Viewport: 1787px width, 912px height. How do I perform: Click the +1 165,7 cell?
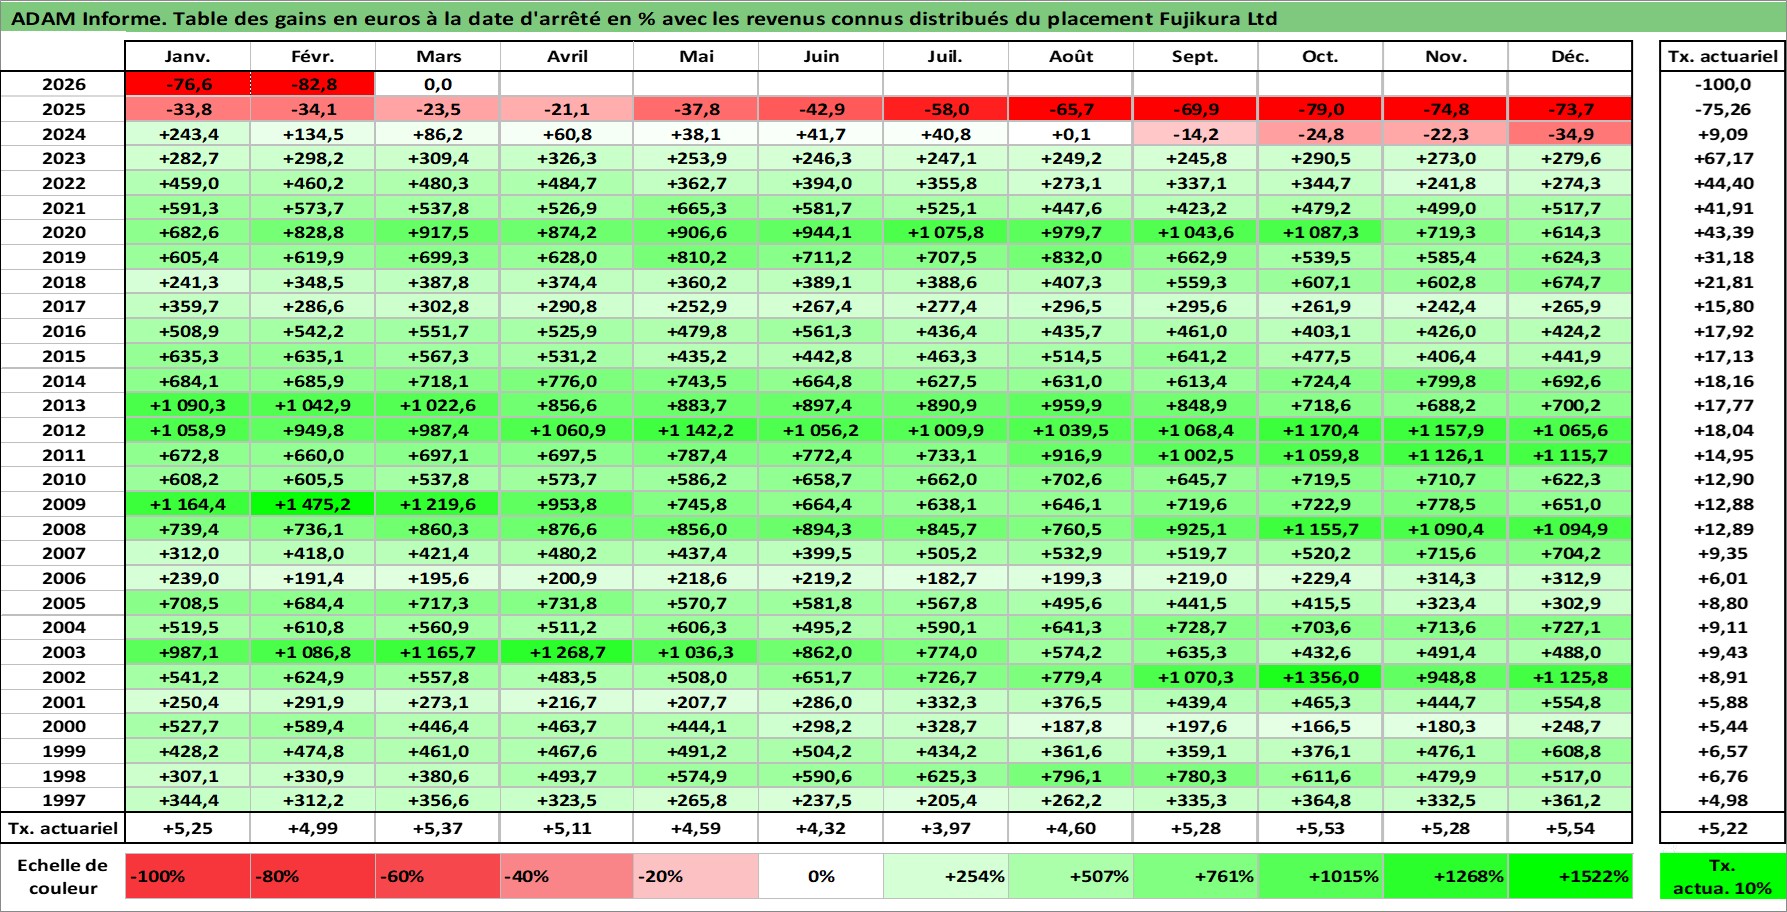coord(438,652)
